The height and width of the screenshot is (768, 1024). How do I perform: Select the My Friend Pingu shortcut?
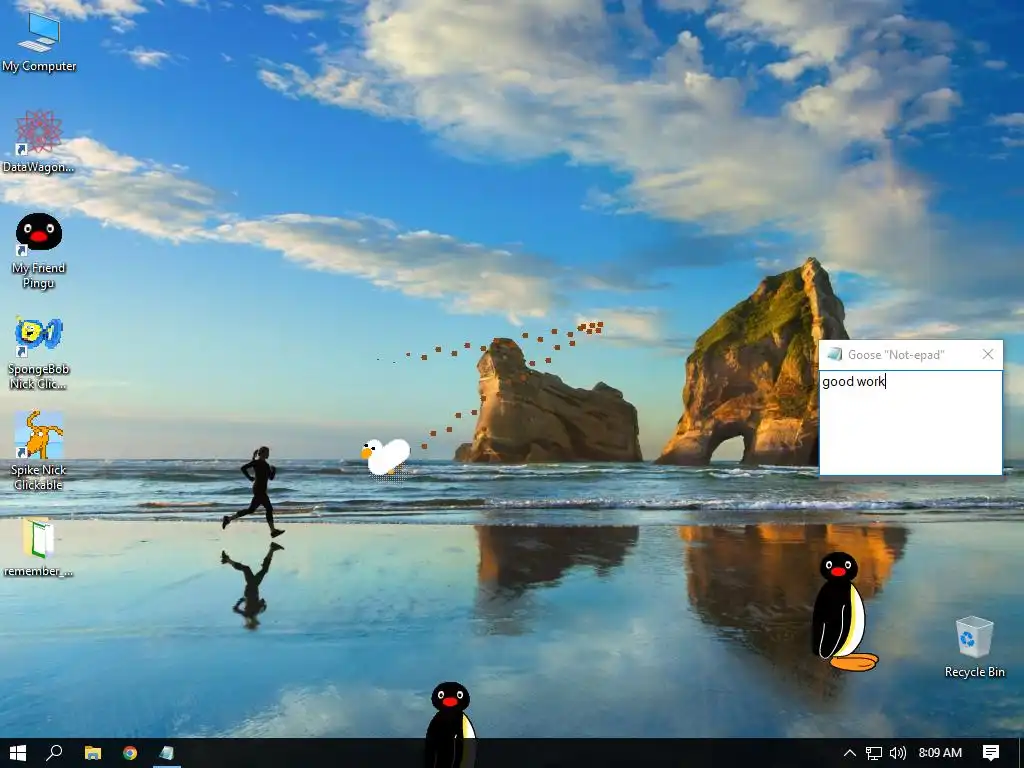(x=39, y=251)
